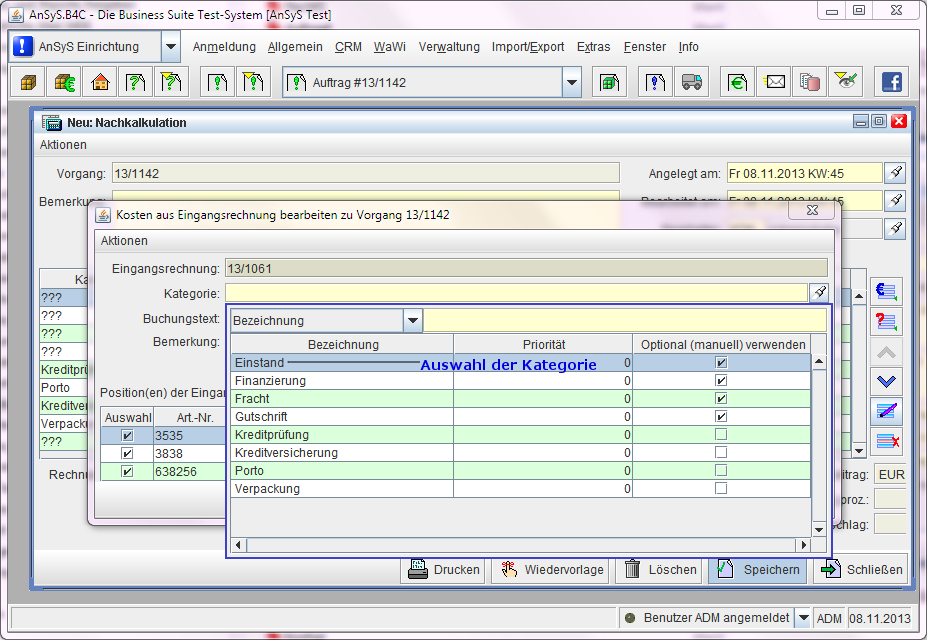Expand the Auftrag #13/1142 combo box

click(x=571, y=83)
